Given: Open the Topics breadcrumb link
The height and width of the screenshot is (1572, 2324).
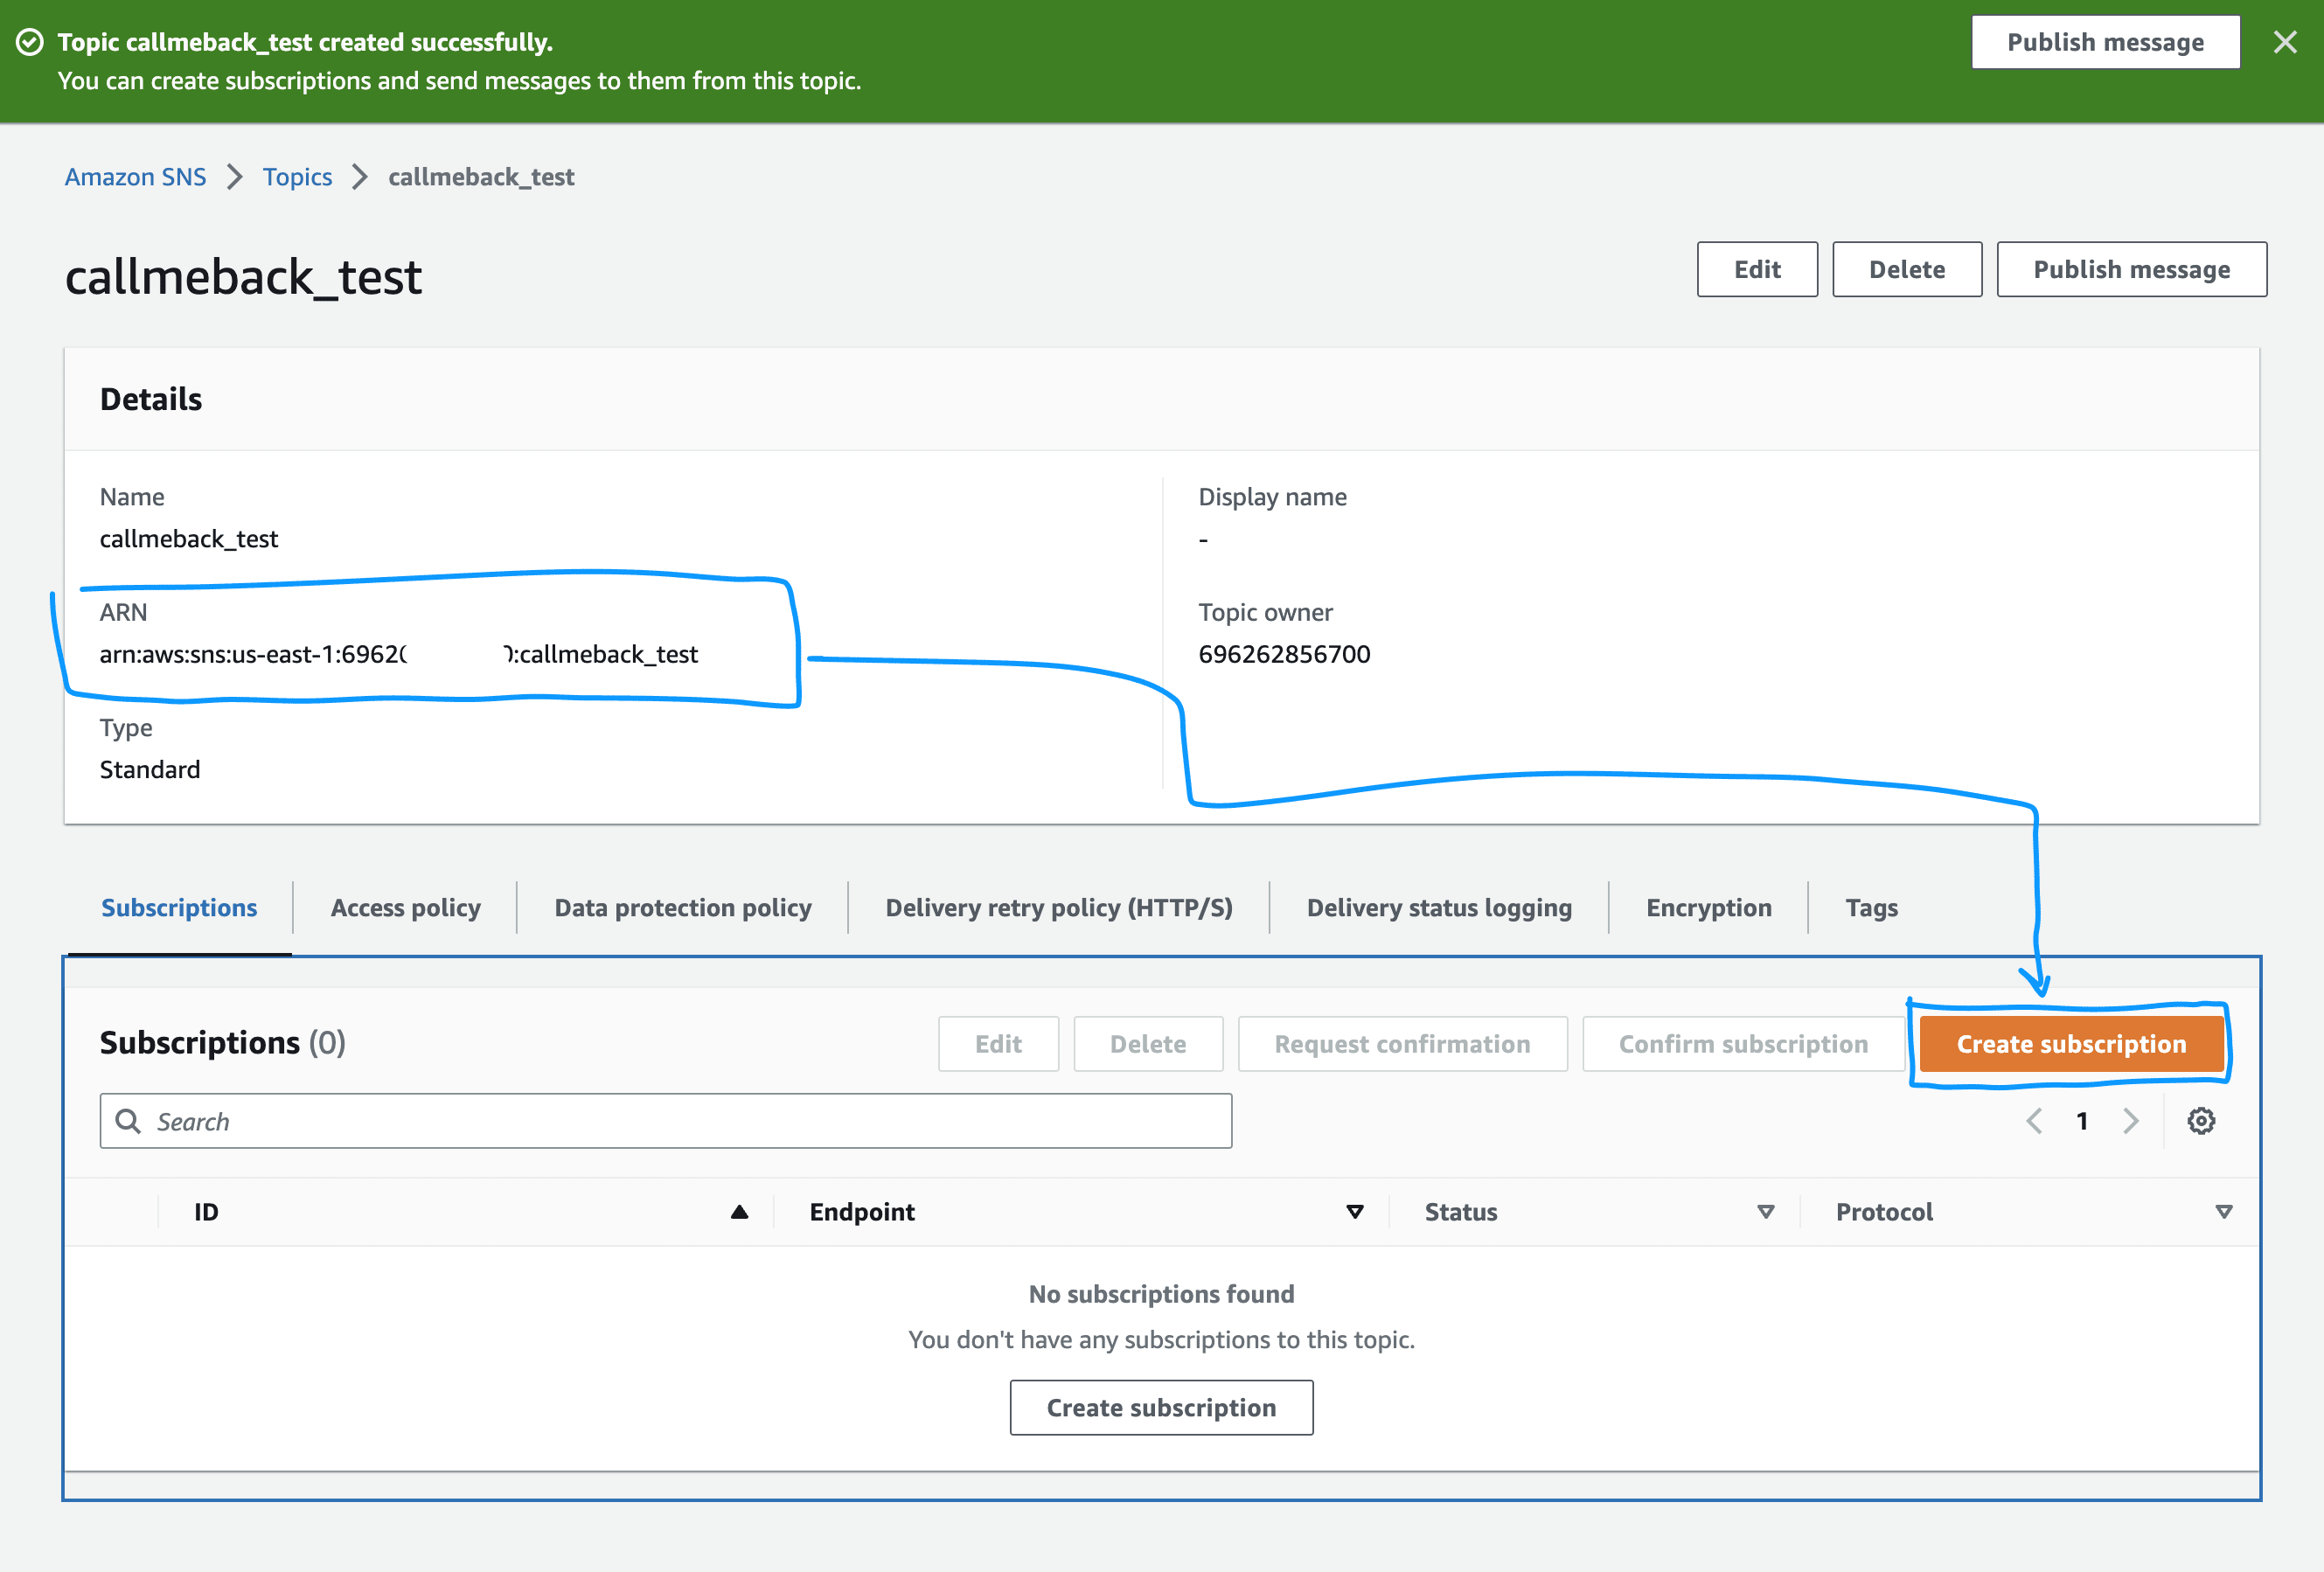Looking at the screenshot, I should (297, 177).
